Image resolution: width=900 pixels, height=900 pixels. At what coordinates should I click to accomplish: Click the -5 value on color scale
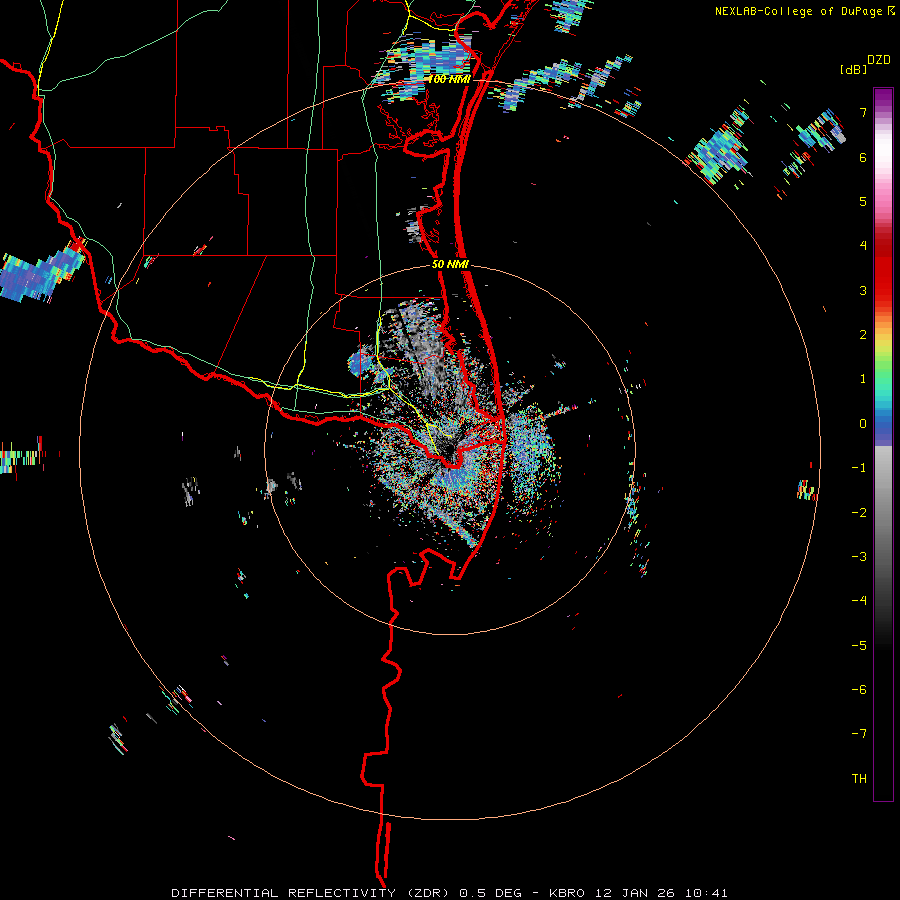[859, 646]
